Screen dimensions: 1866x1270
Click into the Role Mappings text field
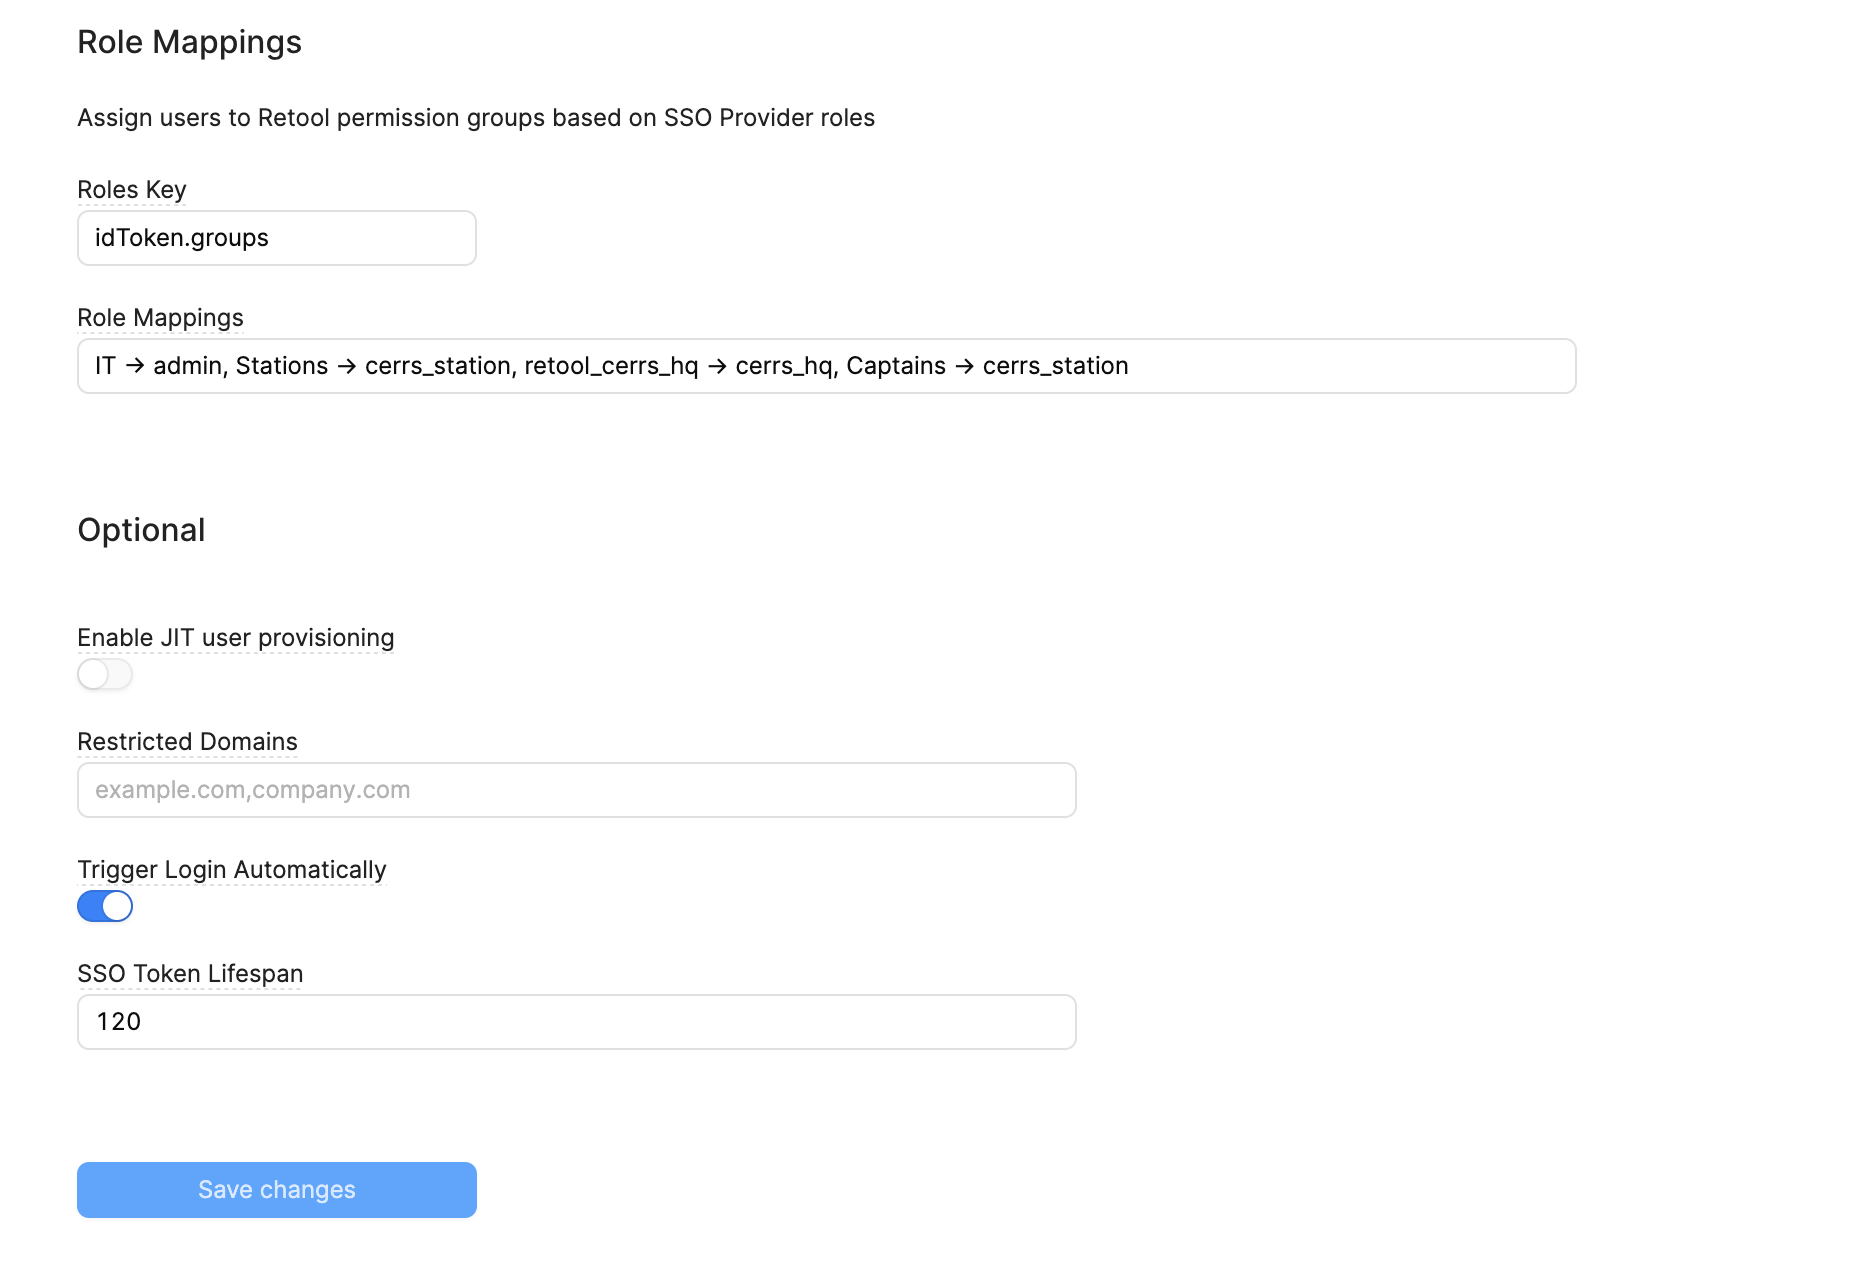tap(1350, 366)
